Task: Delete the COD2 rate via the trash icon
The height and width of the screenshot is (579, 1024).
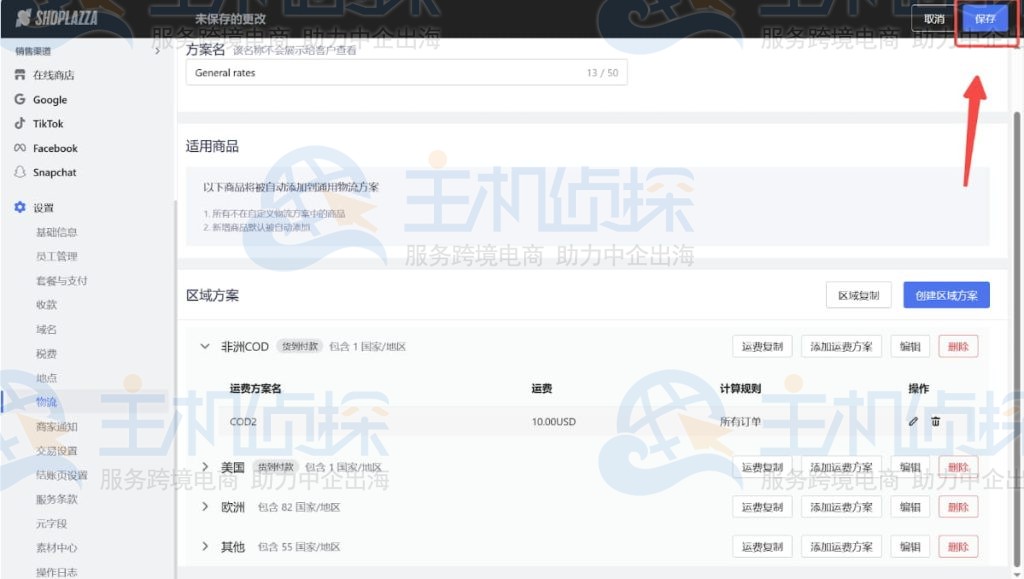Action: tap(935, 422)
